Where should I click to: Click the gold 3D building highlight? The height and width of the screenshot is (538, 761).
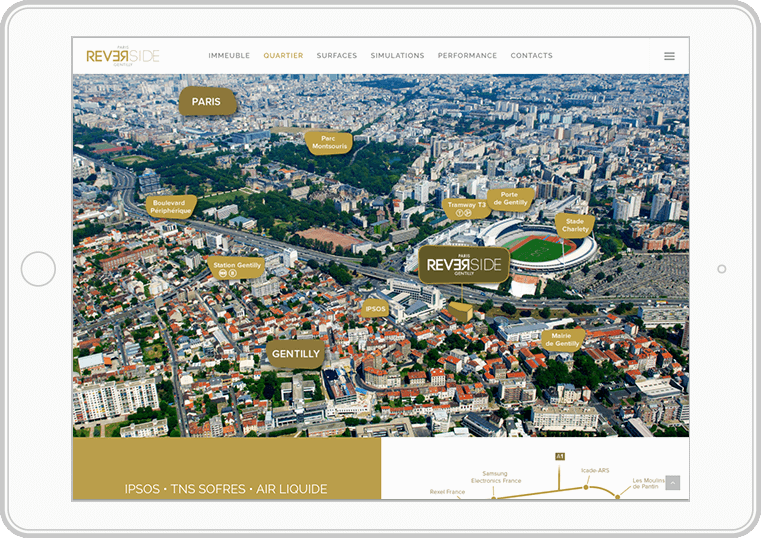coord(460,311)
